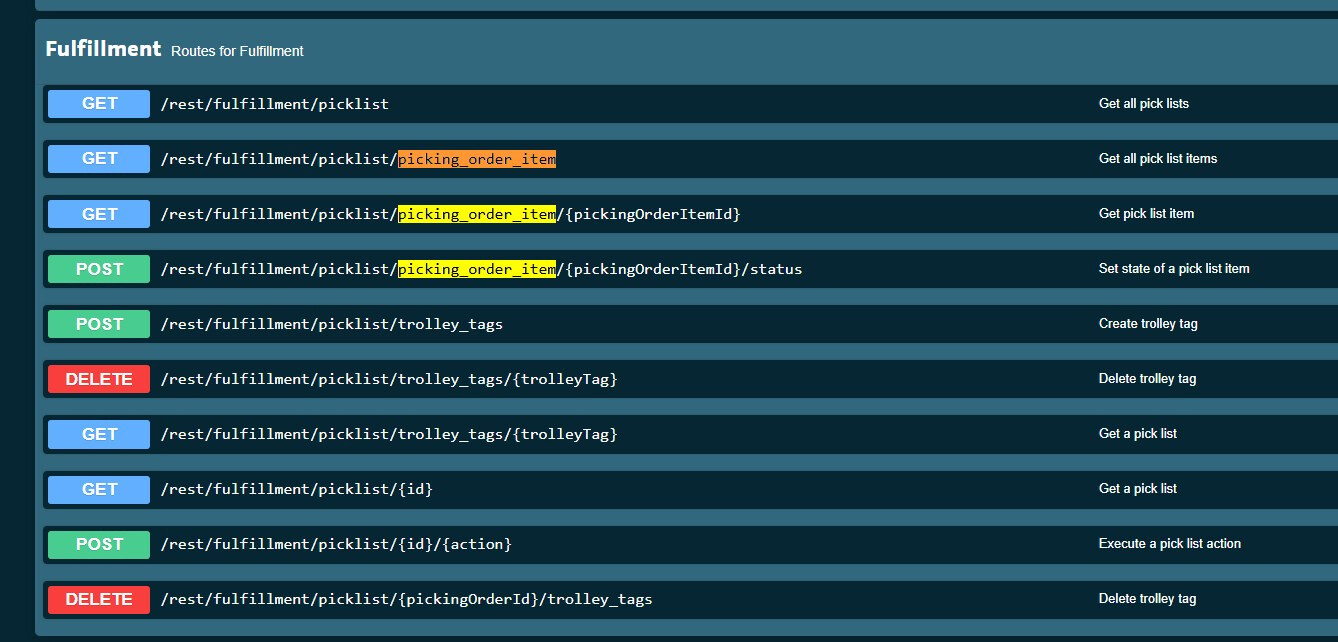Click the 'Routes for Fulfillment' subtitle
This screenshot has width=1338, height=642.
click(x=237, y=51)
